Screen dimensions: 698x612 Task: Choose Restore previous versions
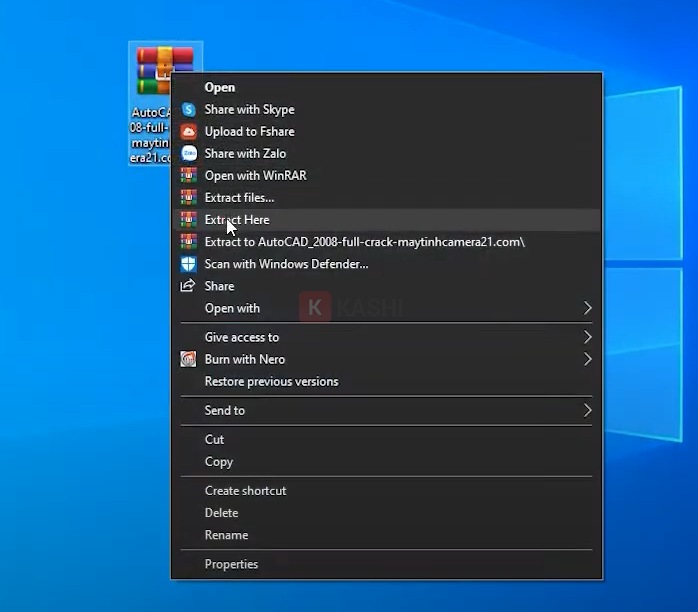tap(386, 381)
